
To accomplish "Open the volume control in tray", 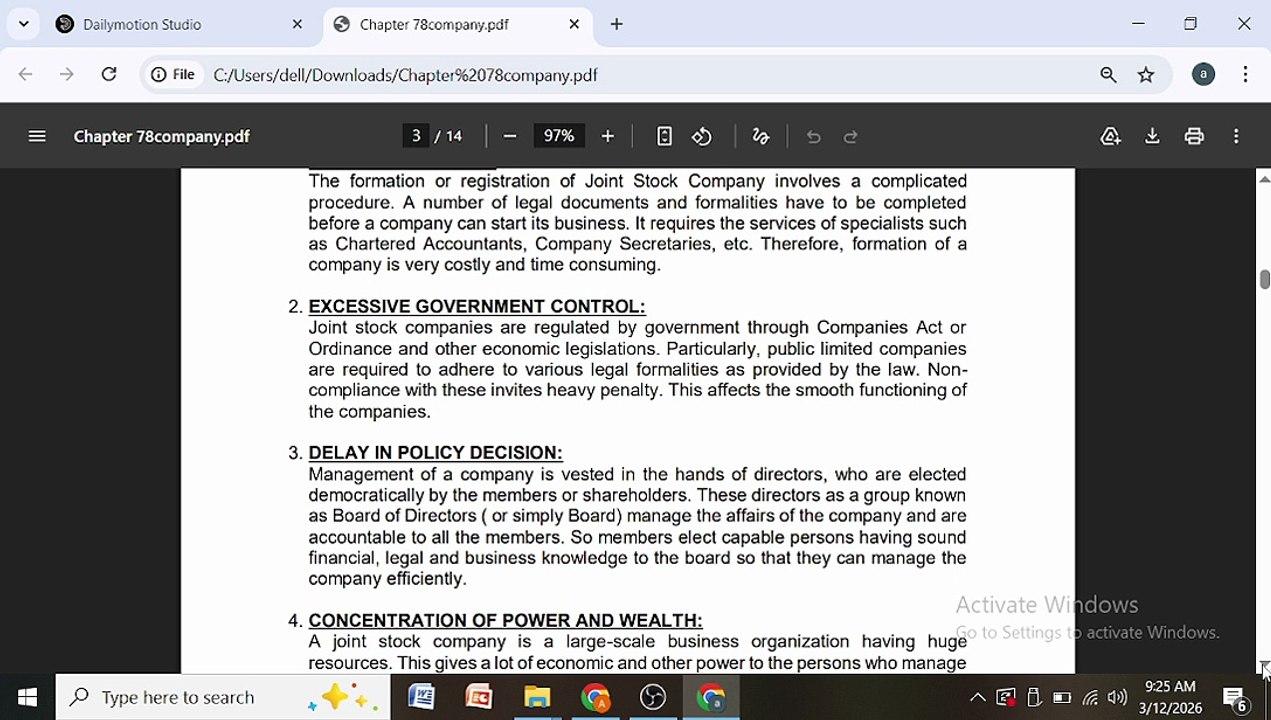I will click(1117, 697).
